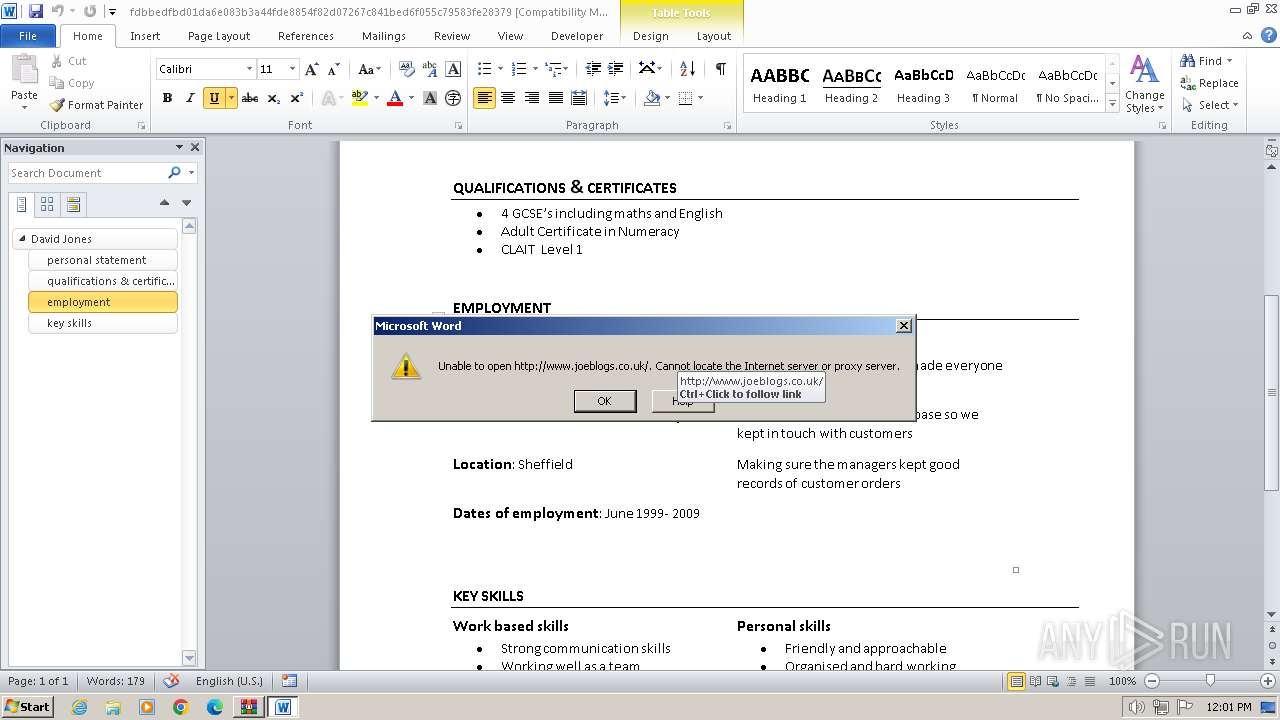1280x720 pixels.
Task: Toggle Bold formatting
Action: pyautogui.click(x=167, y=98)
